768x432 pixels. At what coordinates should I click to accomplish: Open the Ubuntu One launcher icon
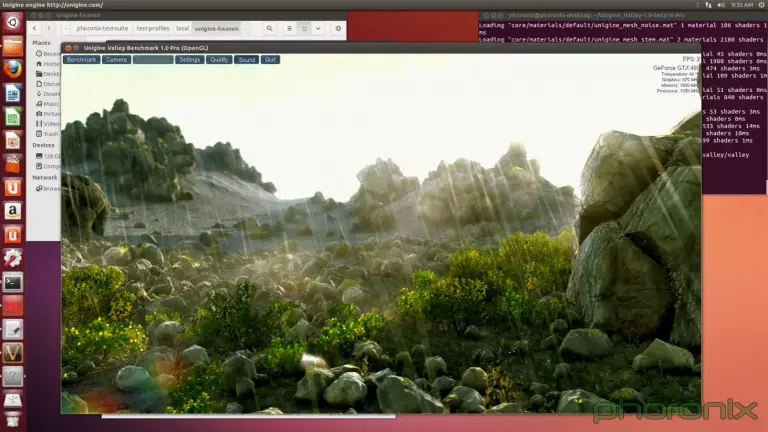point(13,188)
